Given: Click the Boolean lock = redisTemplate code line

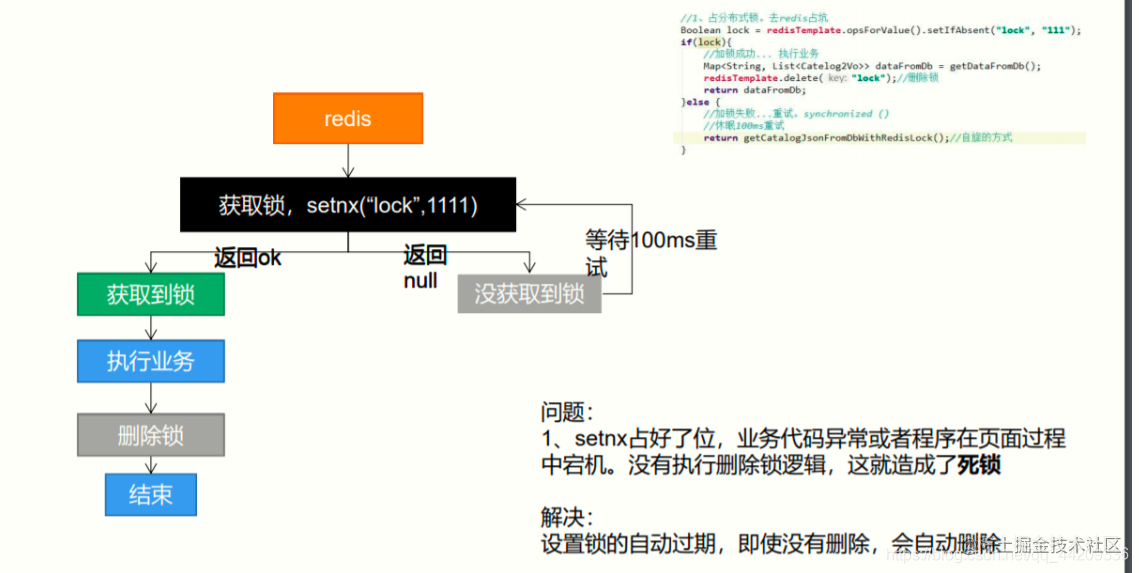Looking at the screenshot, I should point(880,30).
